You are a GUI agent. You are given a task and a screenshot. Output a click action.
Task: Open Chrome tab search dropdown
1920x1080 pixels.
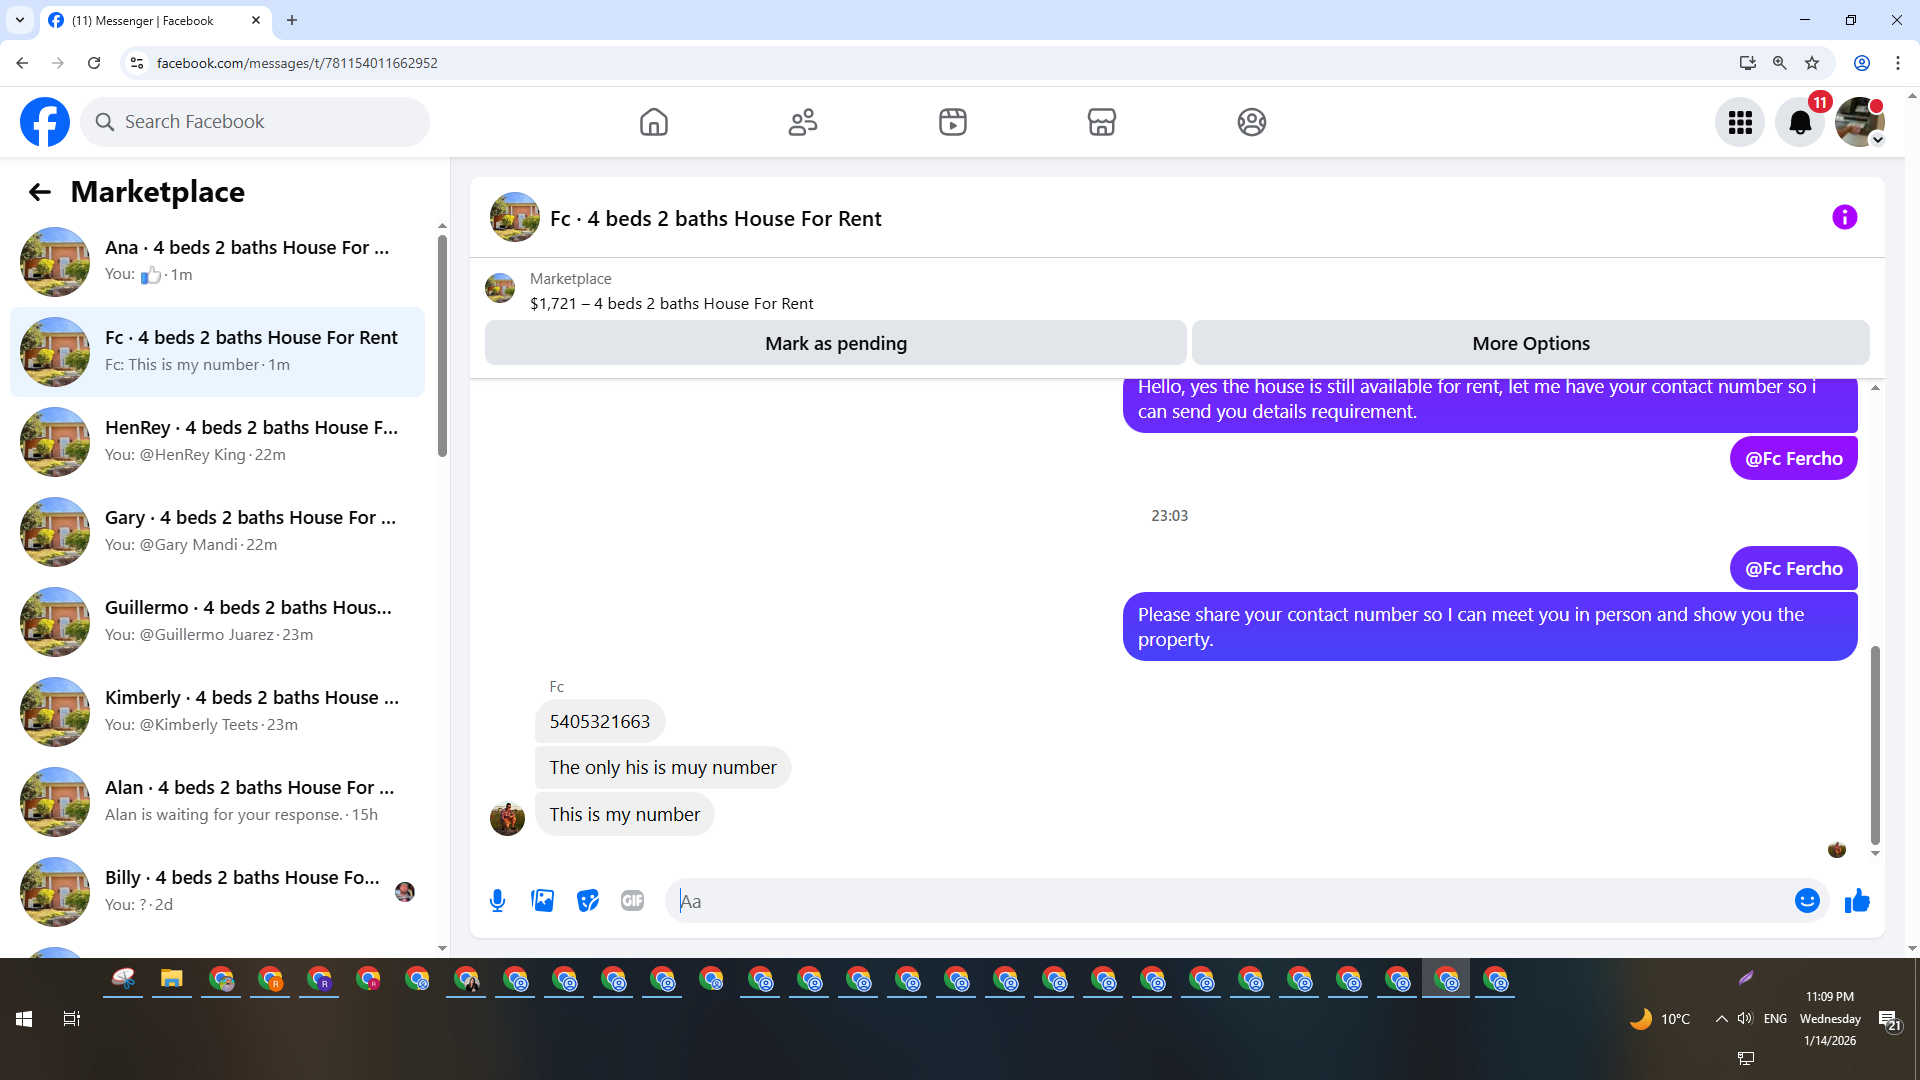[20, 20]
